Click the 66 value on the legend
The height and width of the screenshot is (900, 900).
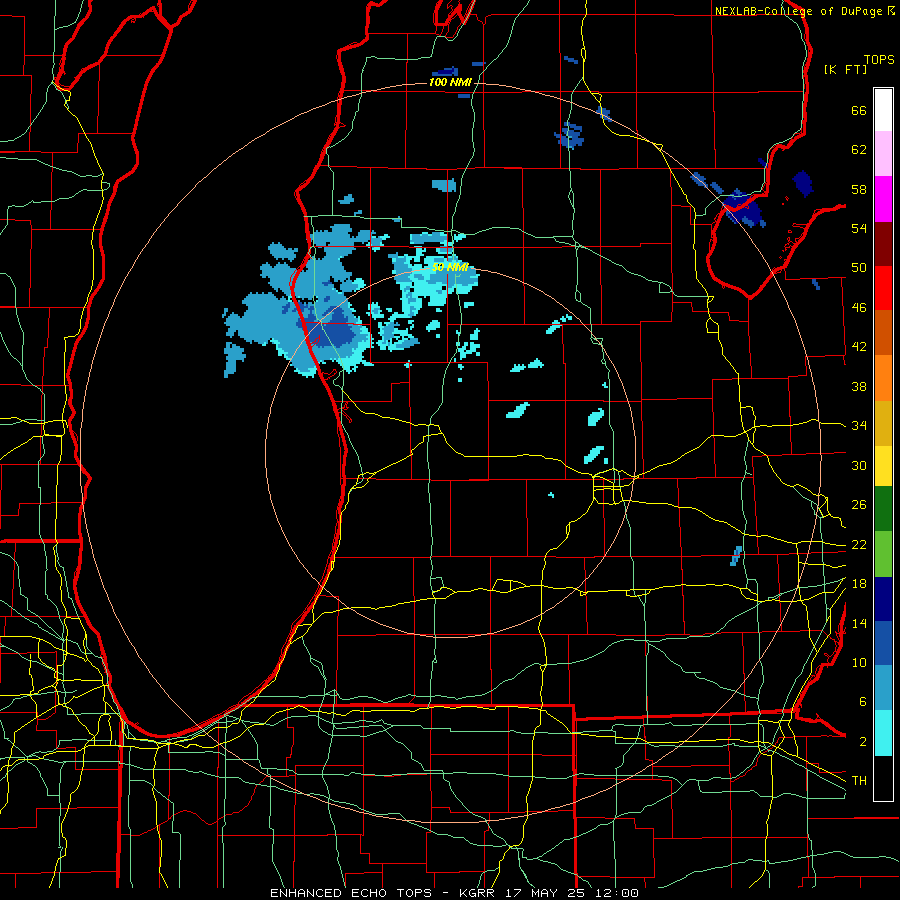859,110
